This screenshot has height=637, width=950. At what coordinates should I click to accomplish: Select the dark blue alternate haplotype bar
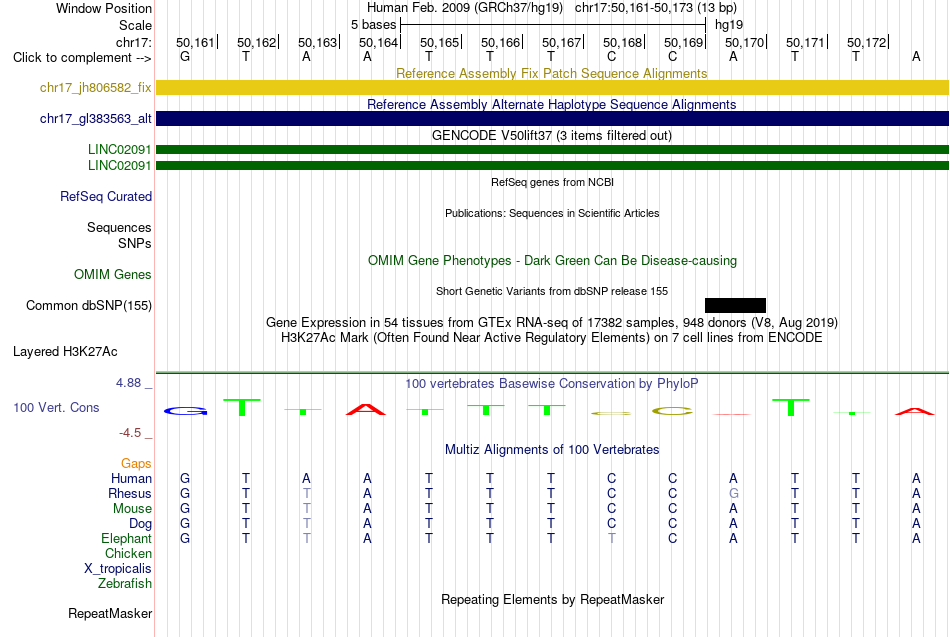553,118
